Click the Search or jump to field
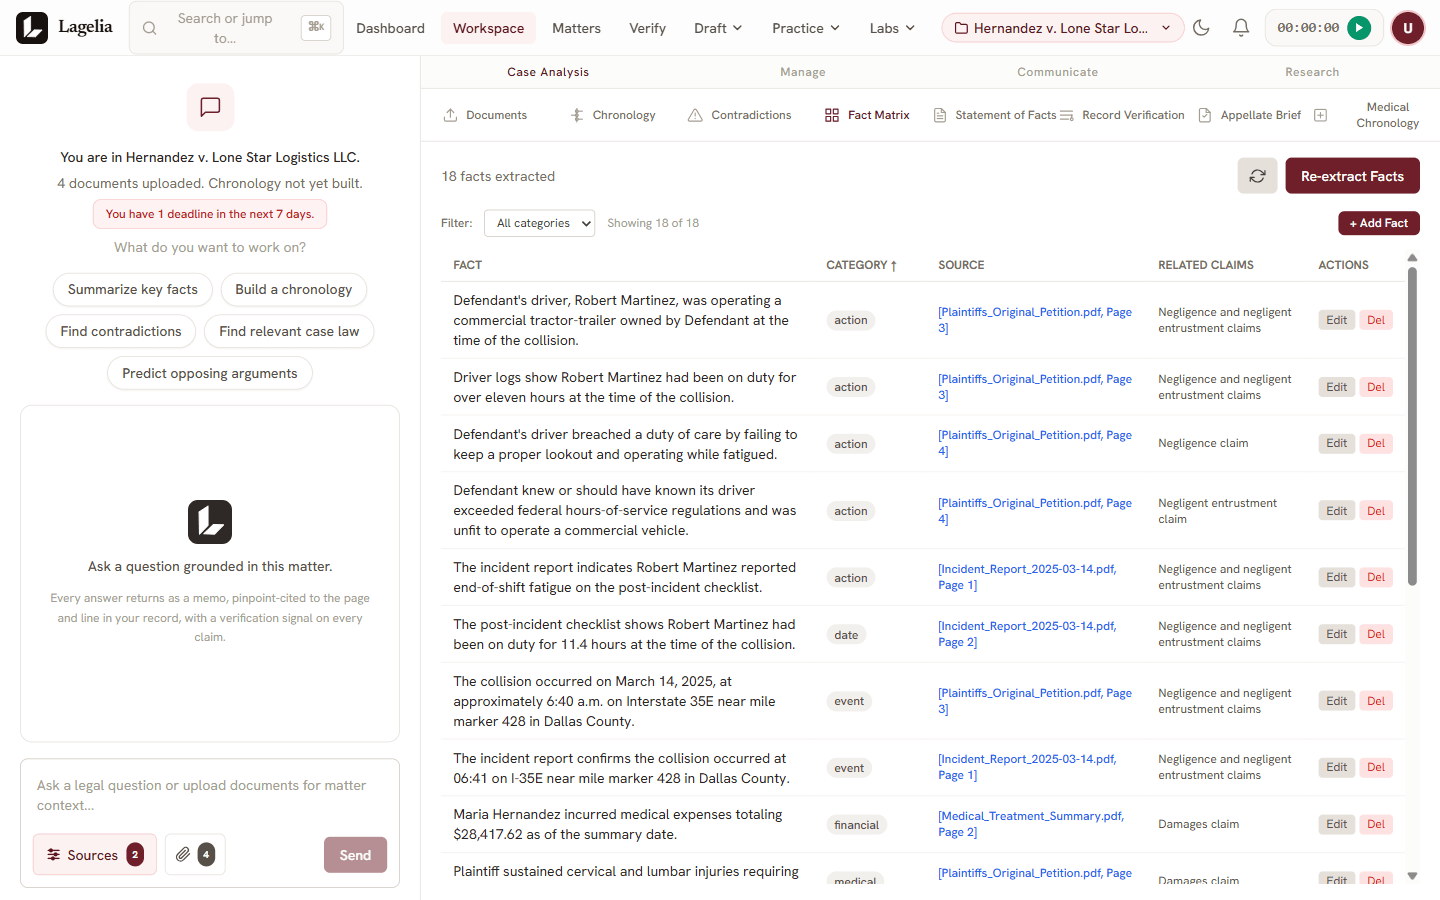 tap(236, 28)
